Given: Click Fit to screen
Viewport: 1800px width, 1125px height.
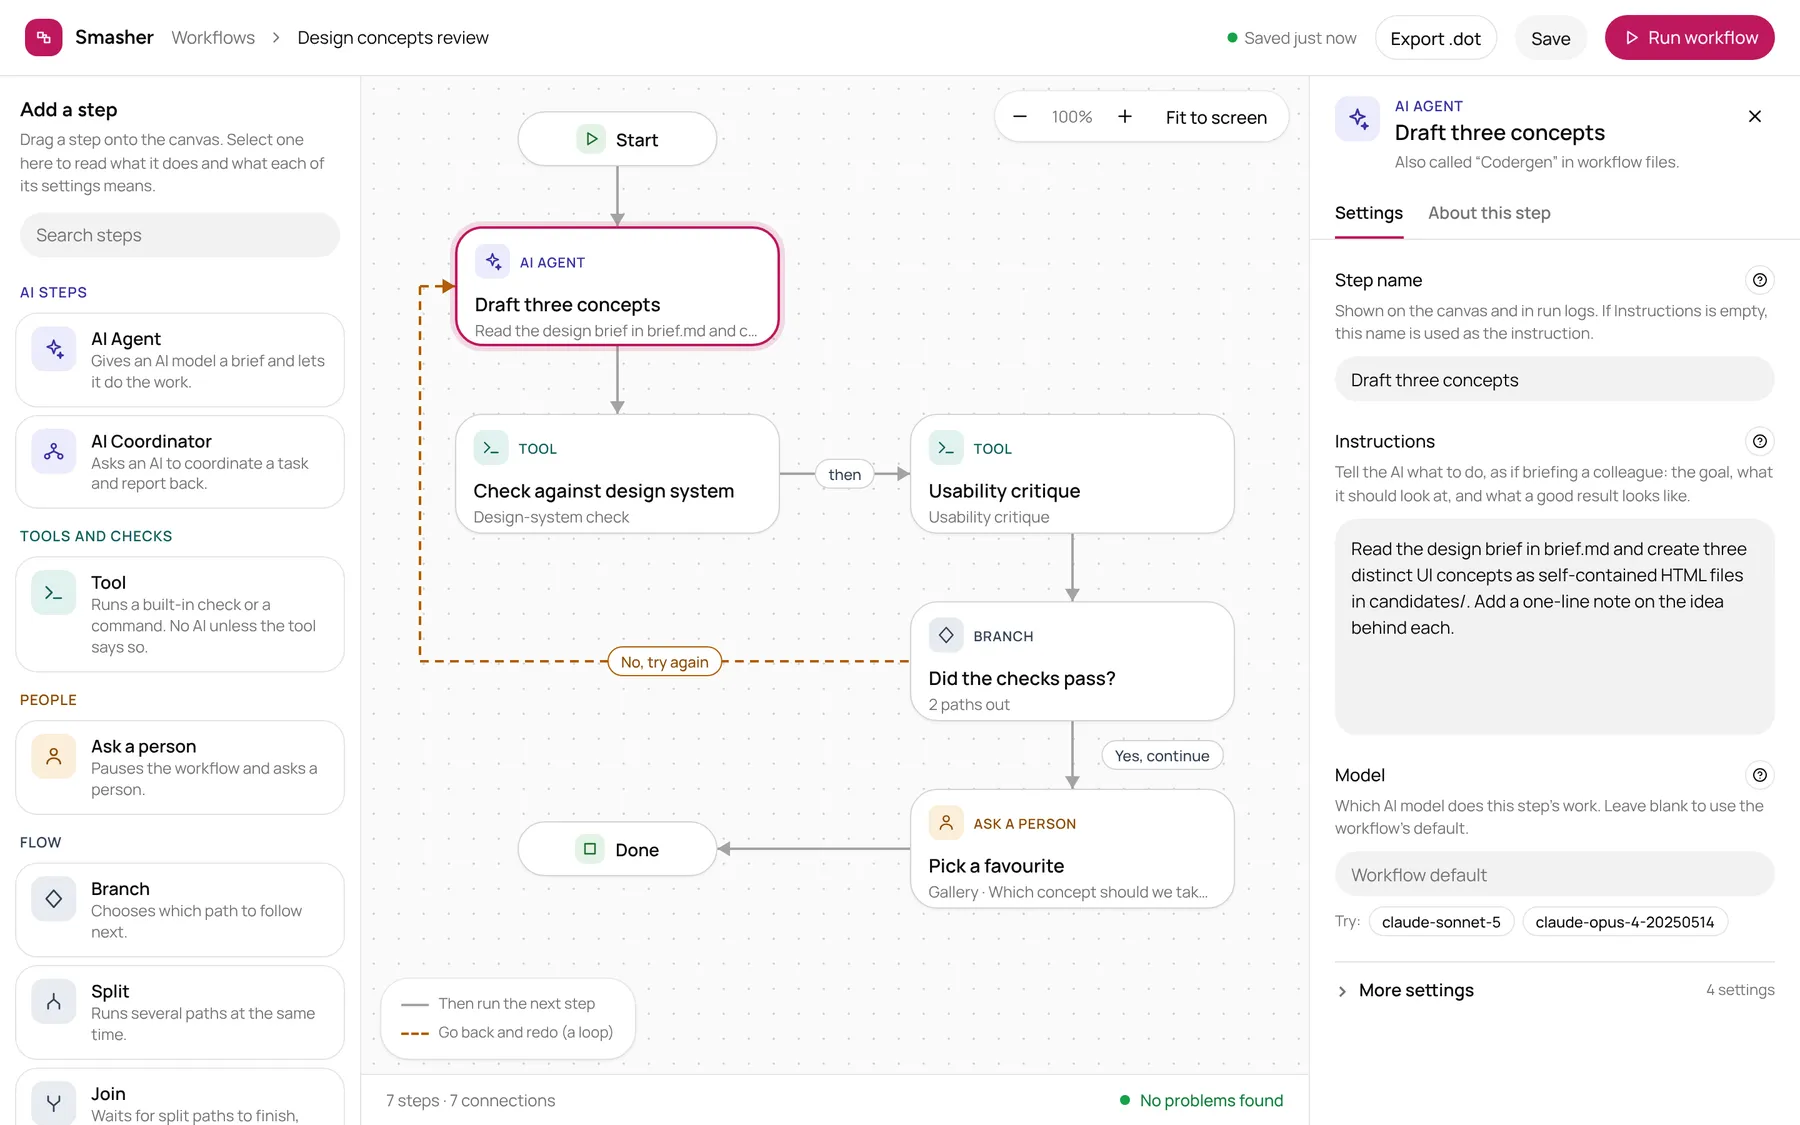Looking at the screenshot, I should click(x=1216, y=117).
